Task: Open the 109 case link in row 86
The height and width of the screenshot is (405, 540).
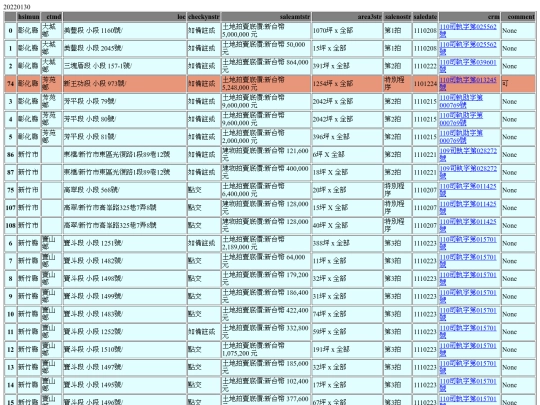Action: coord(468,155)
